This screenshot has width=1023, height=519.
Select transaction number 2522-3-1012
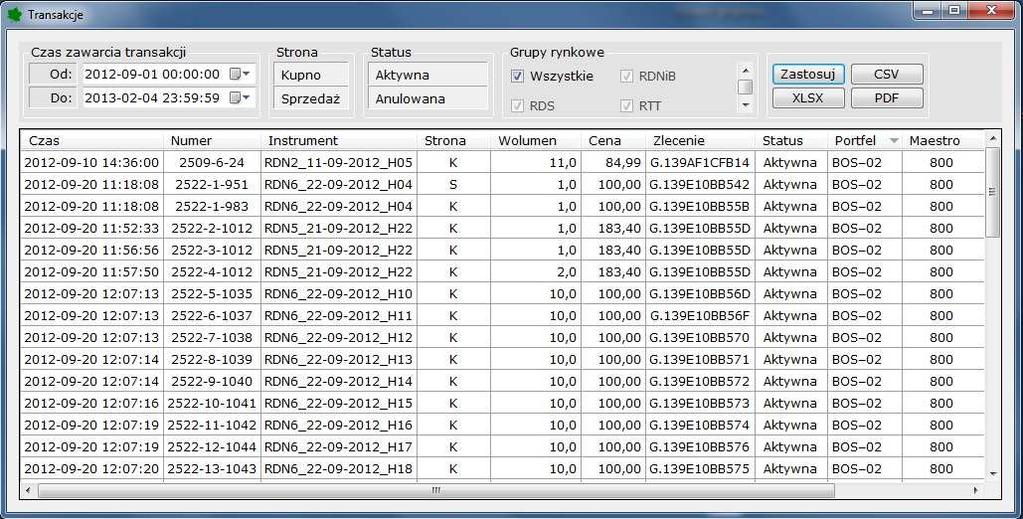pos(212,250)
